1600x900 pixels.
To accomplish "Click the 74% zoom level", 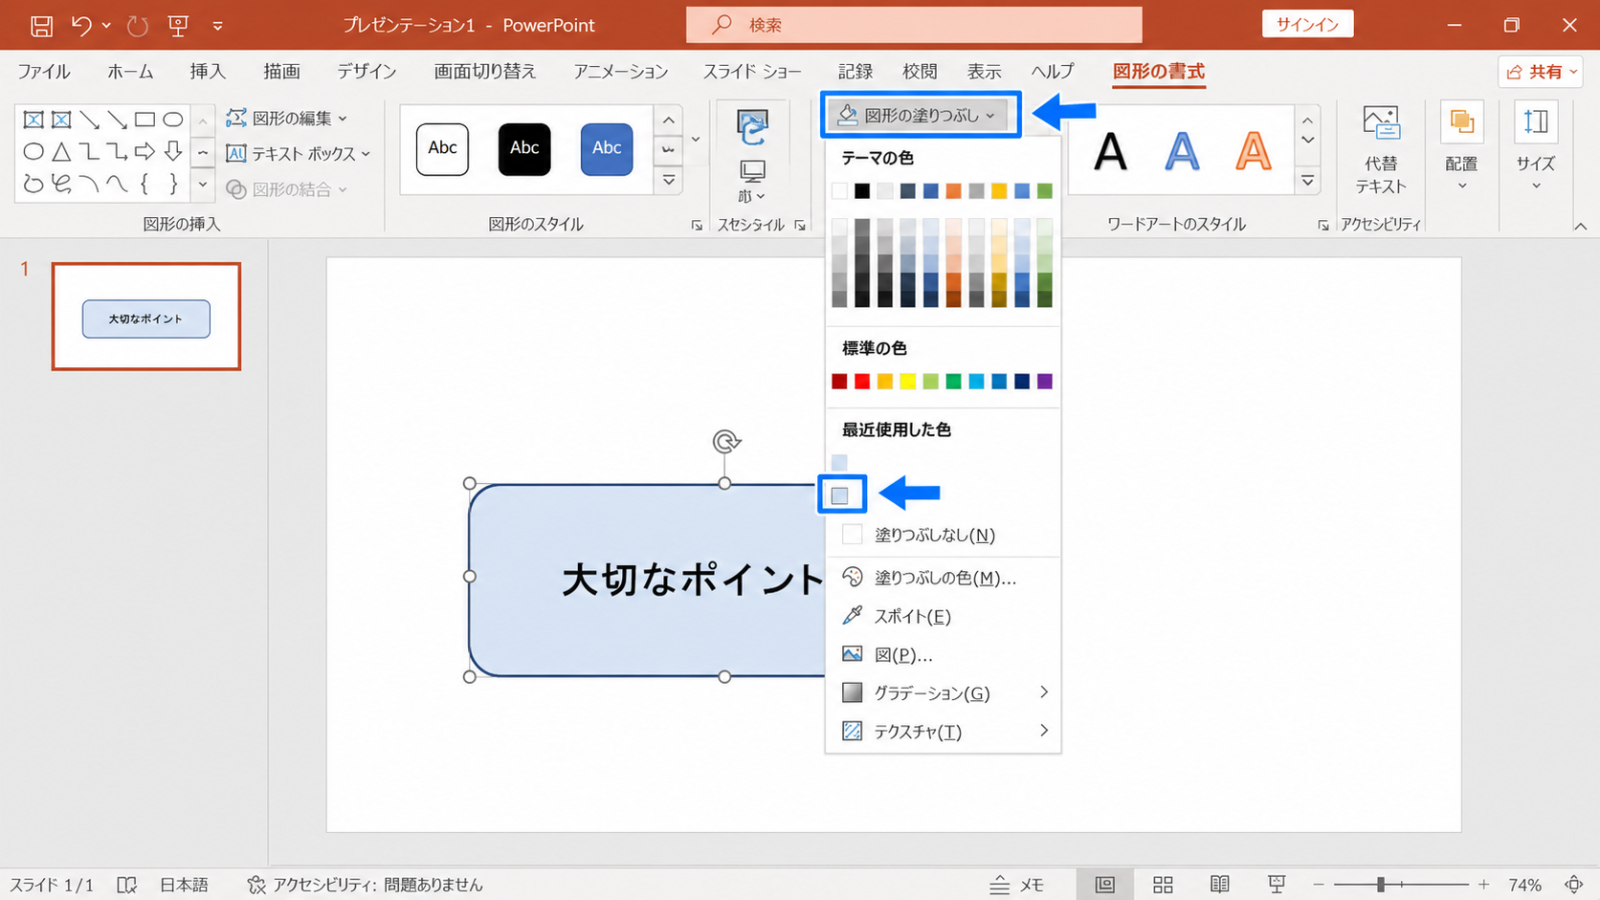I will (1525, 885).
